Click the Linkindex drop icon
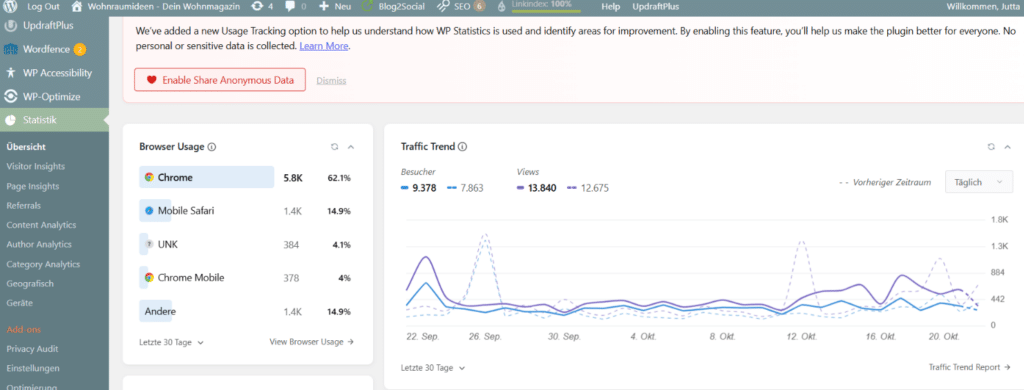The image size is (1024, 390). (502, 7)
